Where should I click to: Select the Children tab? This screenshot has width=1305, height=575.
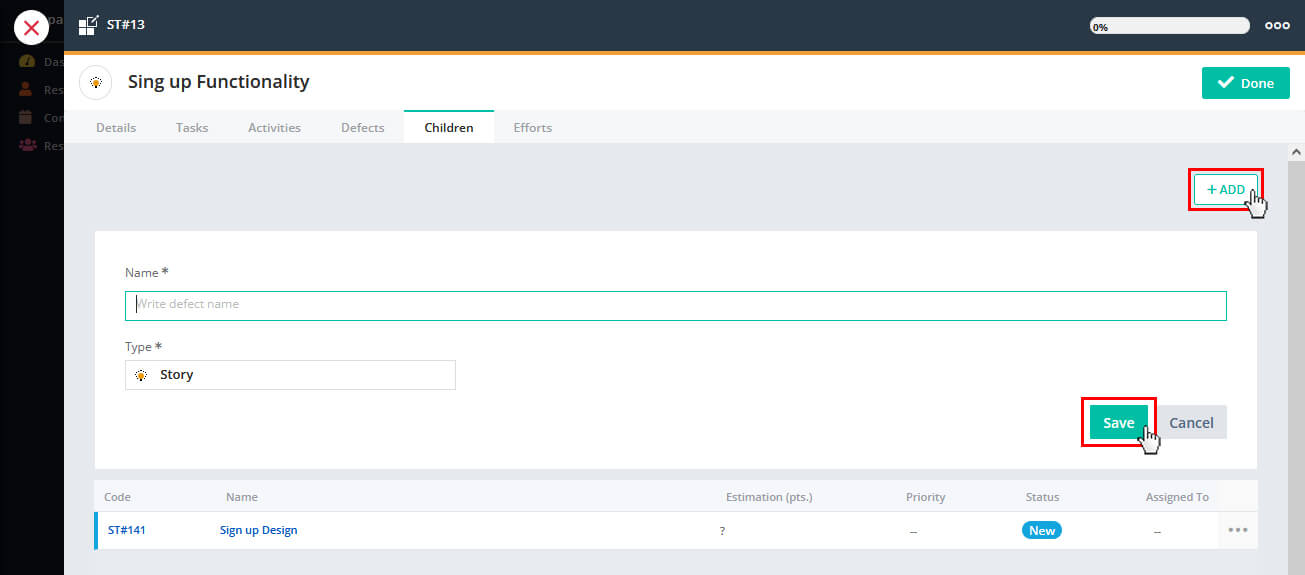coord(449,127)
